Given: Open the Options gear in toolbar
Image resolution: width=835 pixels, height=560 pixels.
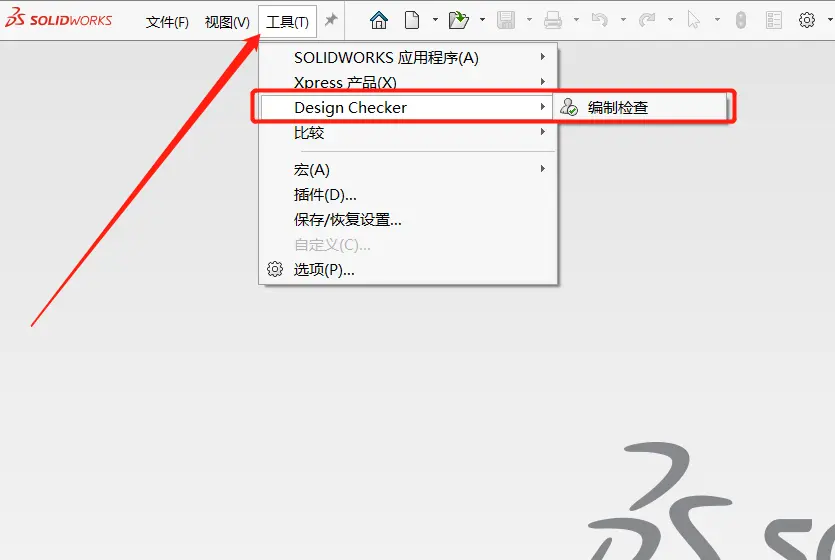Looking at the screenshot, I should 807,20.
